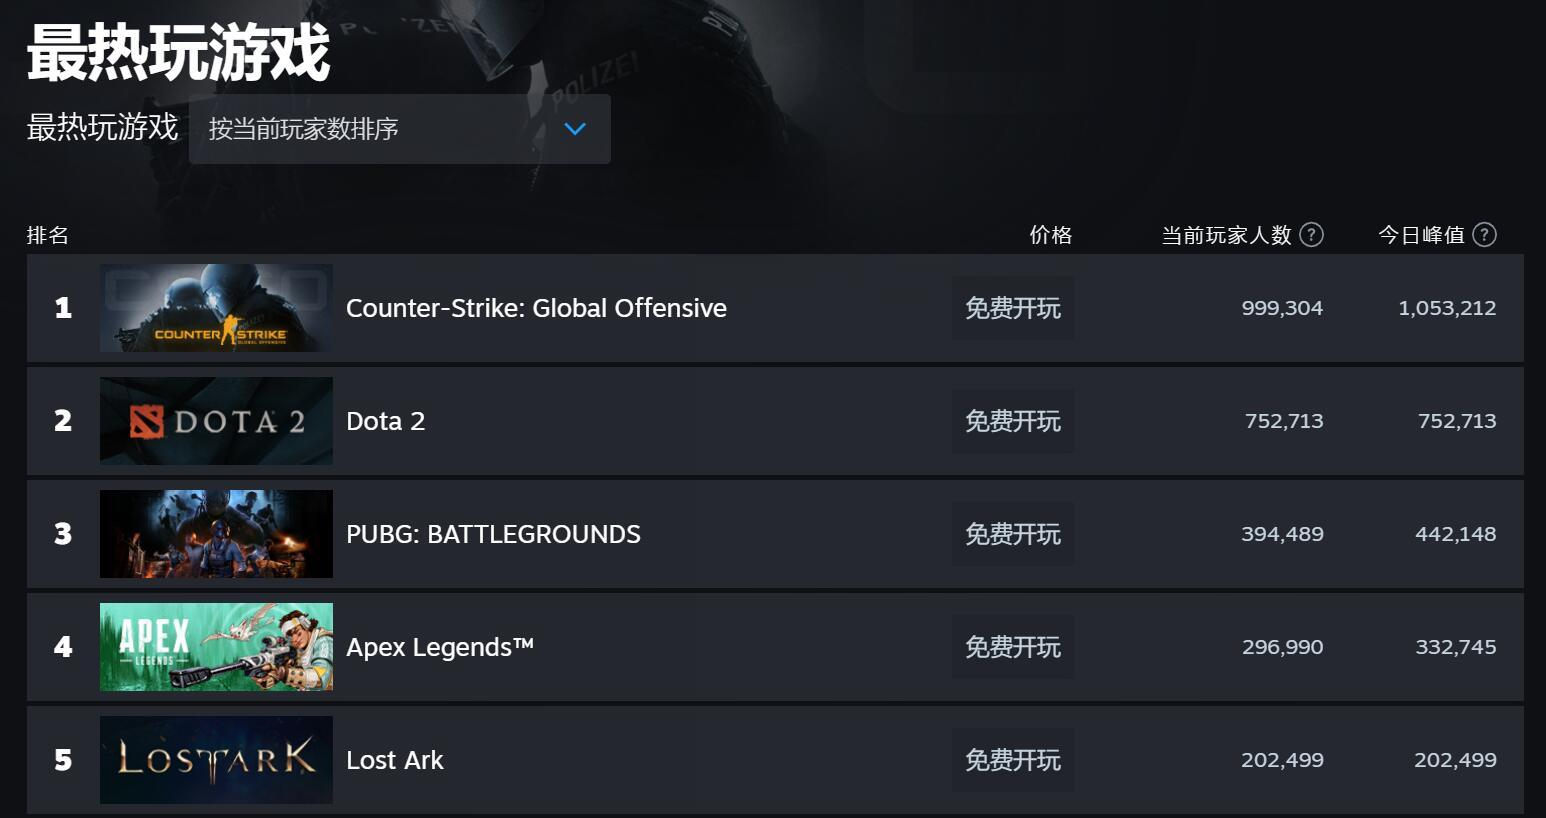Go to the Dota 2 title link
Viewport: 1546px width, 818px height.
pyautogui.click(x=385, y=421)
